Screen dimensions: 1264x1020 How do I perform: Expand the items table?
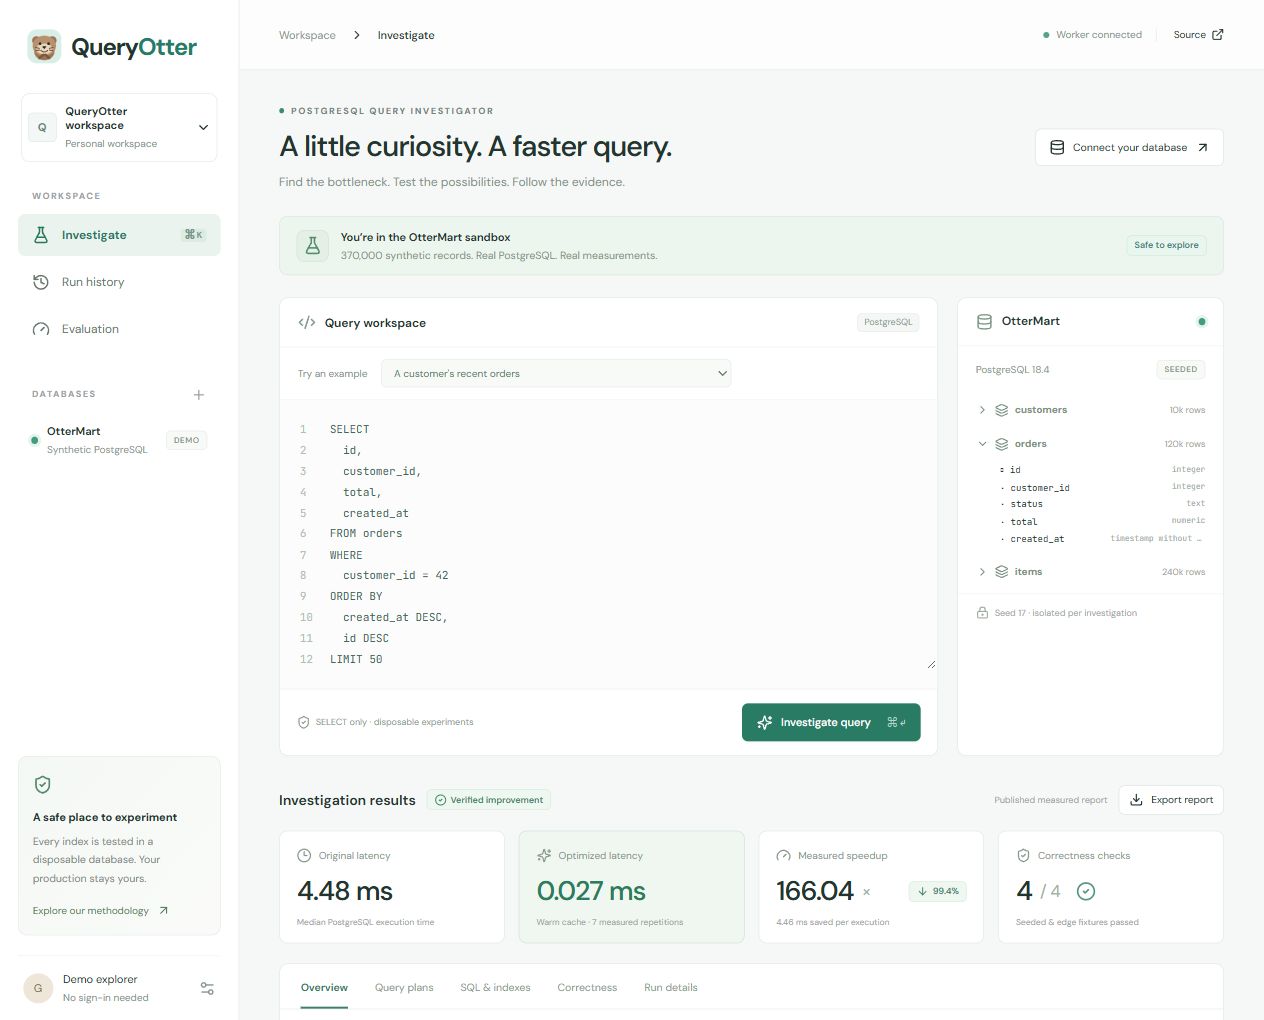click(x=1090, y=572)
